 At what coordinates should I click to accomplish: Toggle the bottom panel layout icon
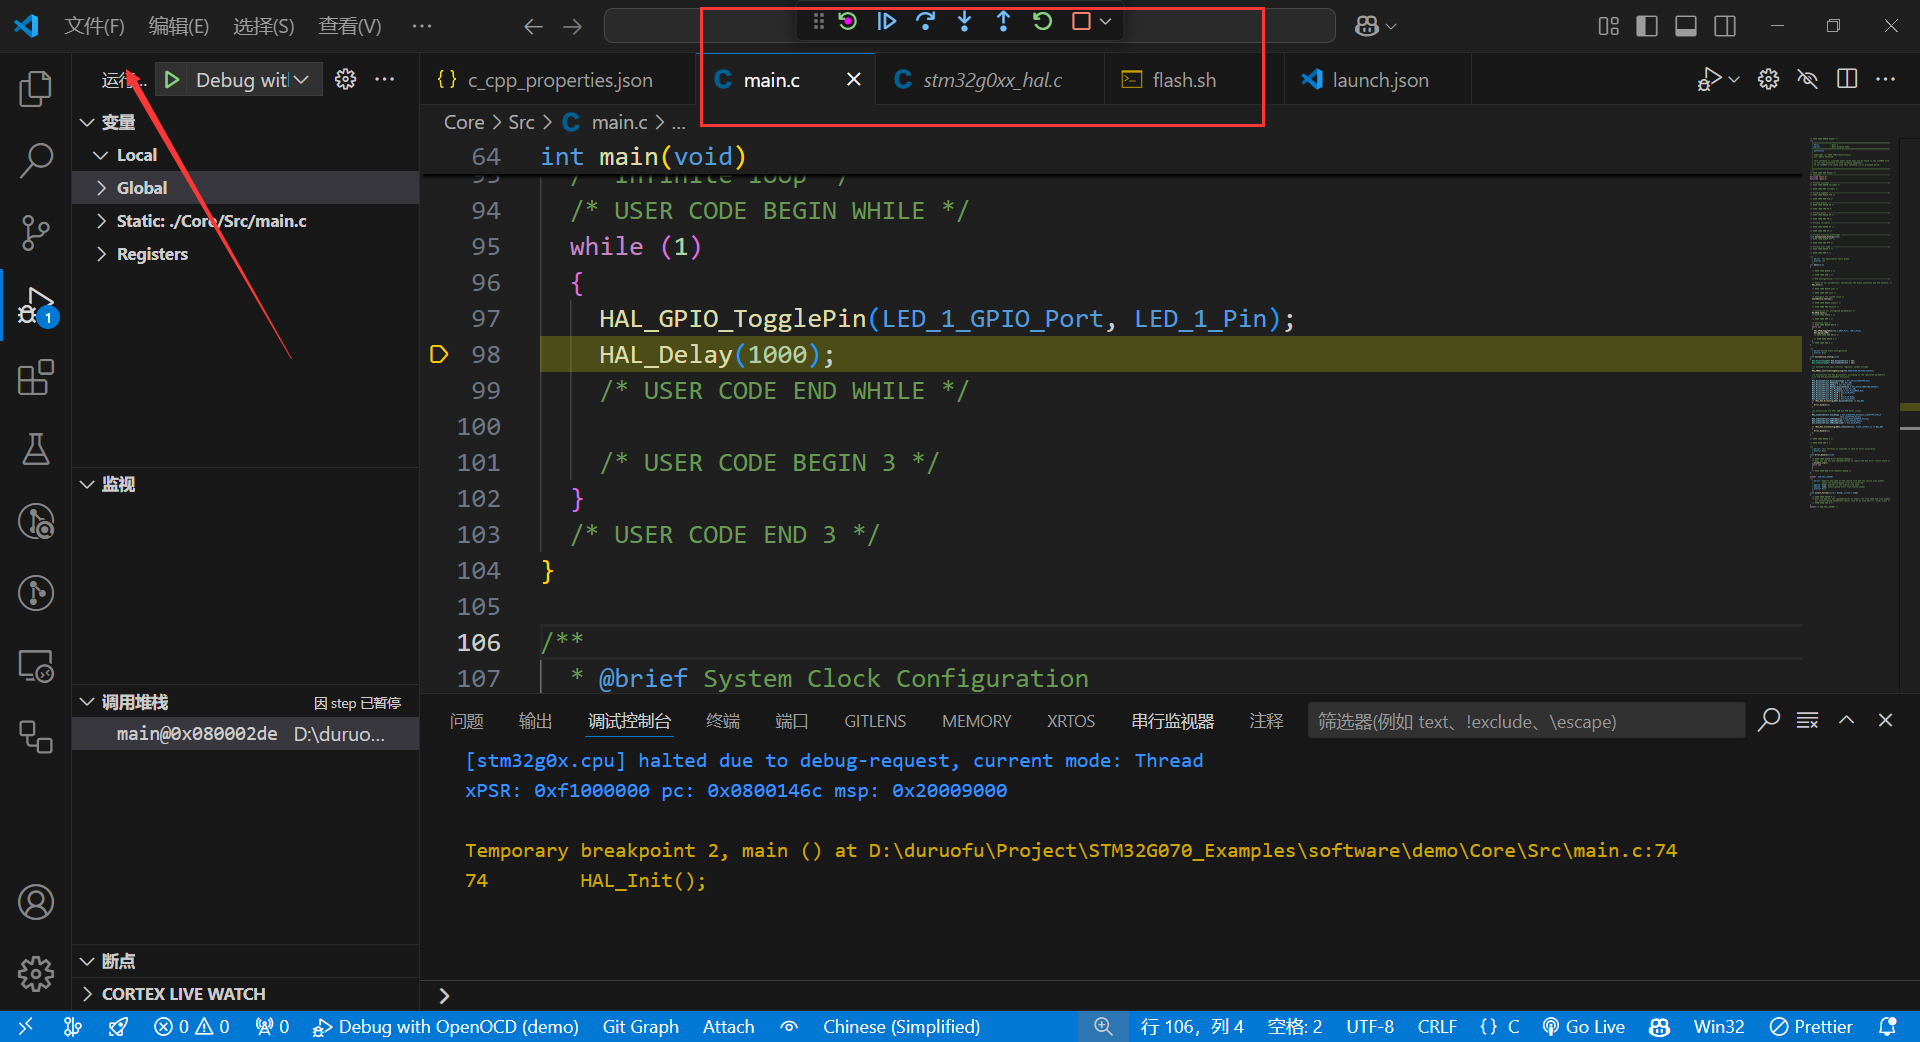tap(1685, 26)
